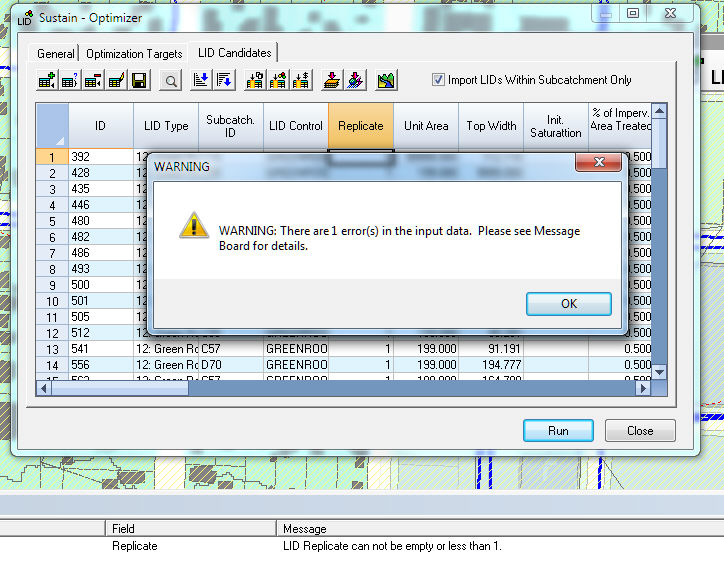Image resolution: width=724 pixels, height=561 pixels.
Task: Click the Subcatch. ID column header
Action: pyautogui.click(x=230, y=126)
